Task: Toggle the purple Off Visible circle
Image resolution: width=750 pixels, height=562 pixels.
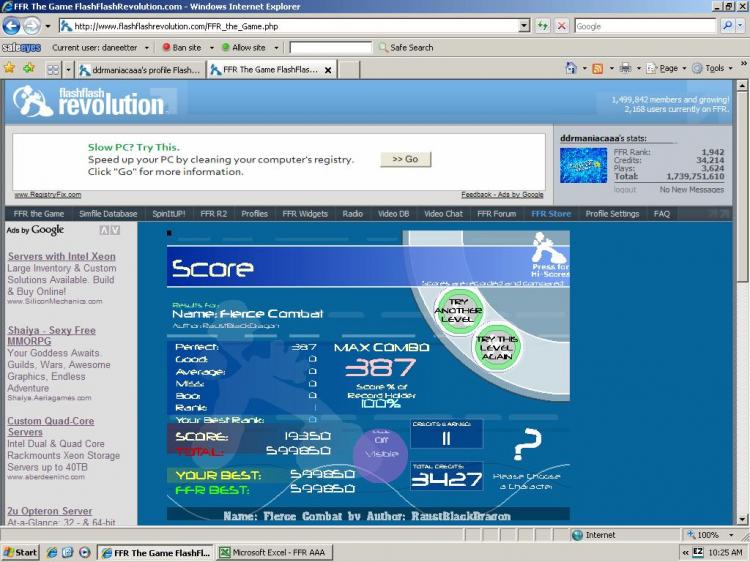Action: 381,454
